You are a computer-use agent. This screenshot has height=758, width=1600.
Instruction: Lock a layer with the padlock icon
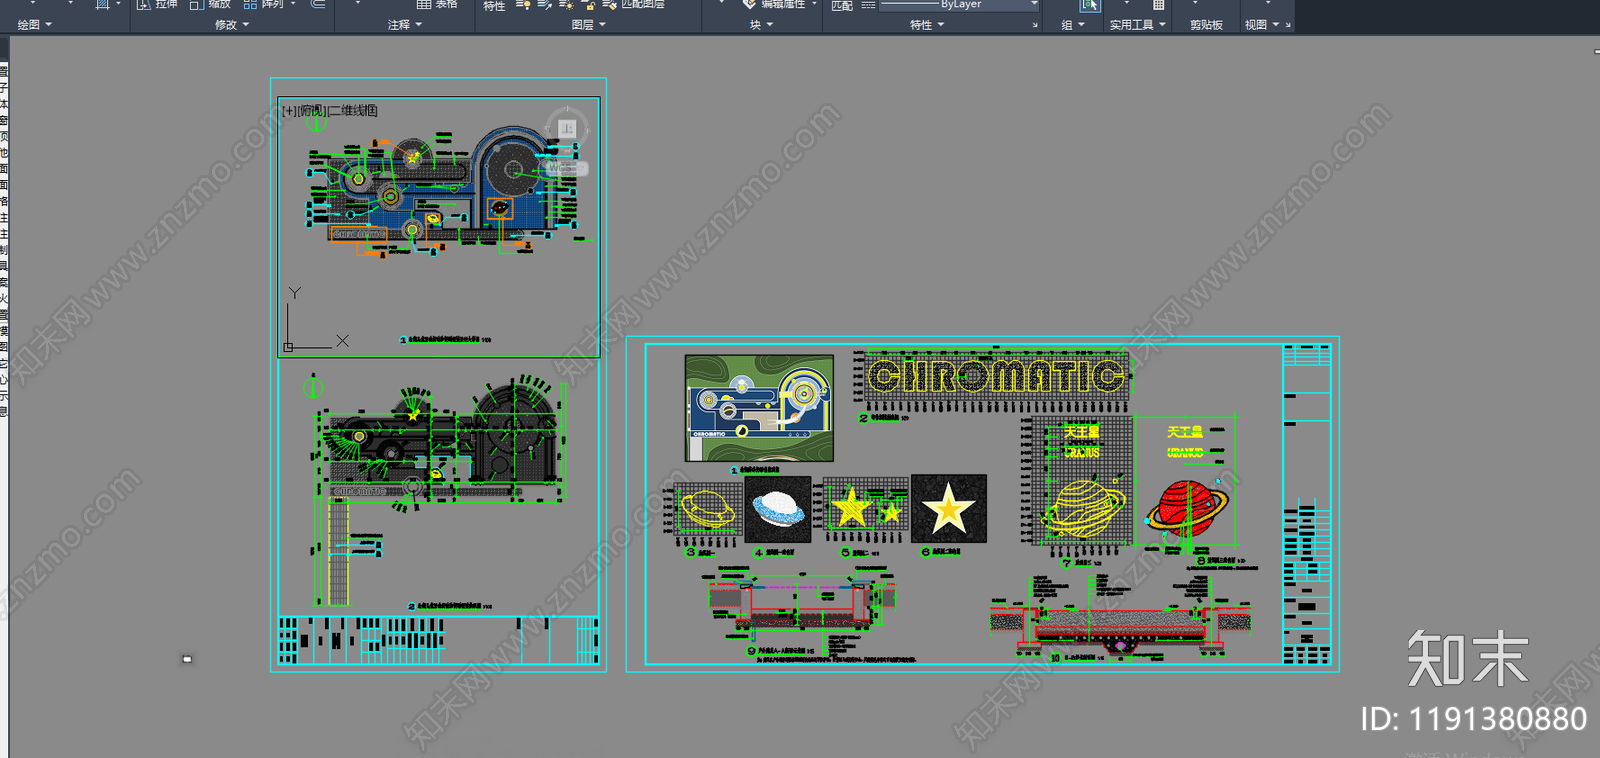coord(588,4)
